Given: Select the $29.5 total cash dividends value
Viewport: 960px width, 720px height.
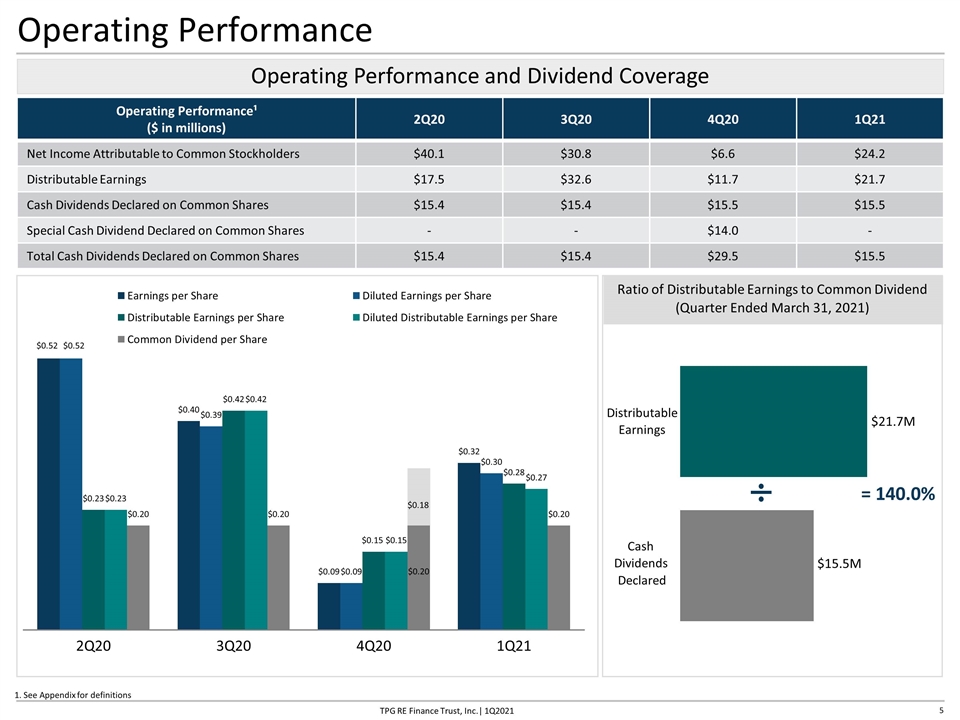Looking at the screenshot, I should tap(722, 257).
